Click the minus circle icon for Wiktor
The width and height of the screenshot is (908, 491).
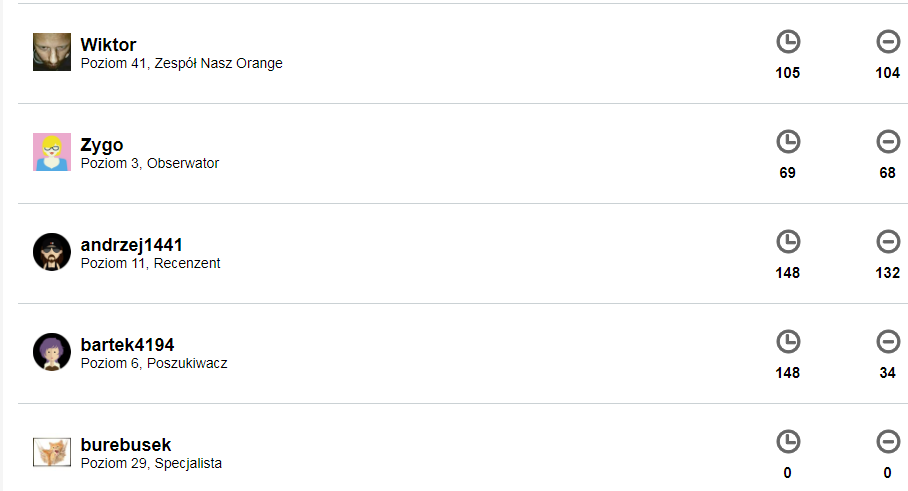click(x=887, y=42)
